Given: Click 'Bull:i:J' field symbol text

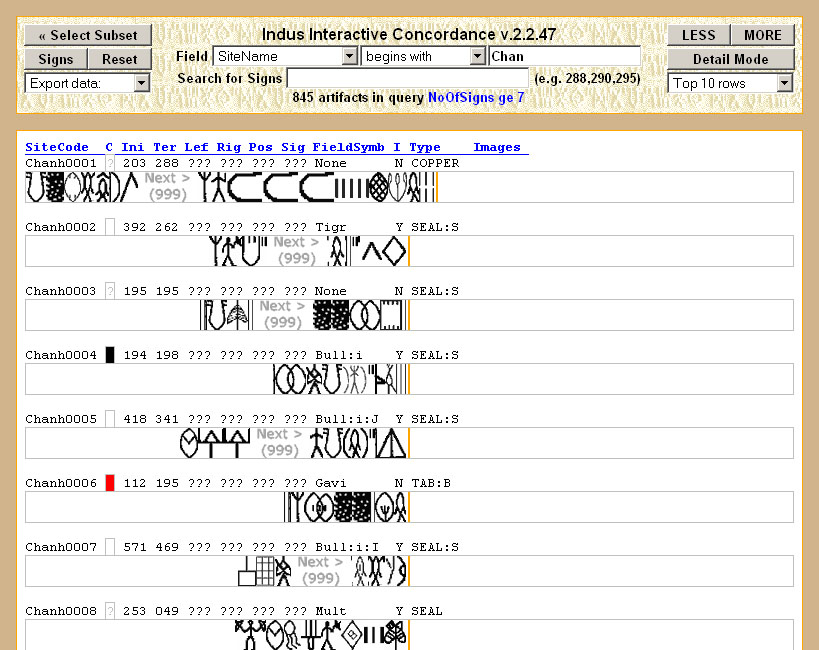Looking at the screenshot, I should pos(347,419).
